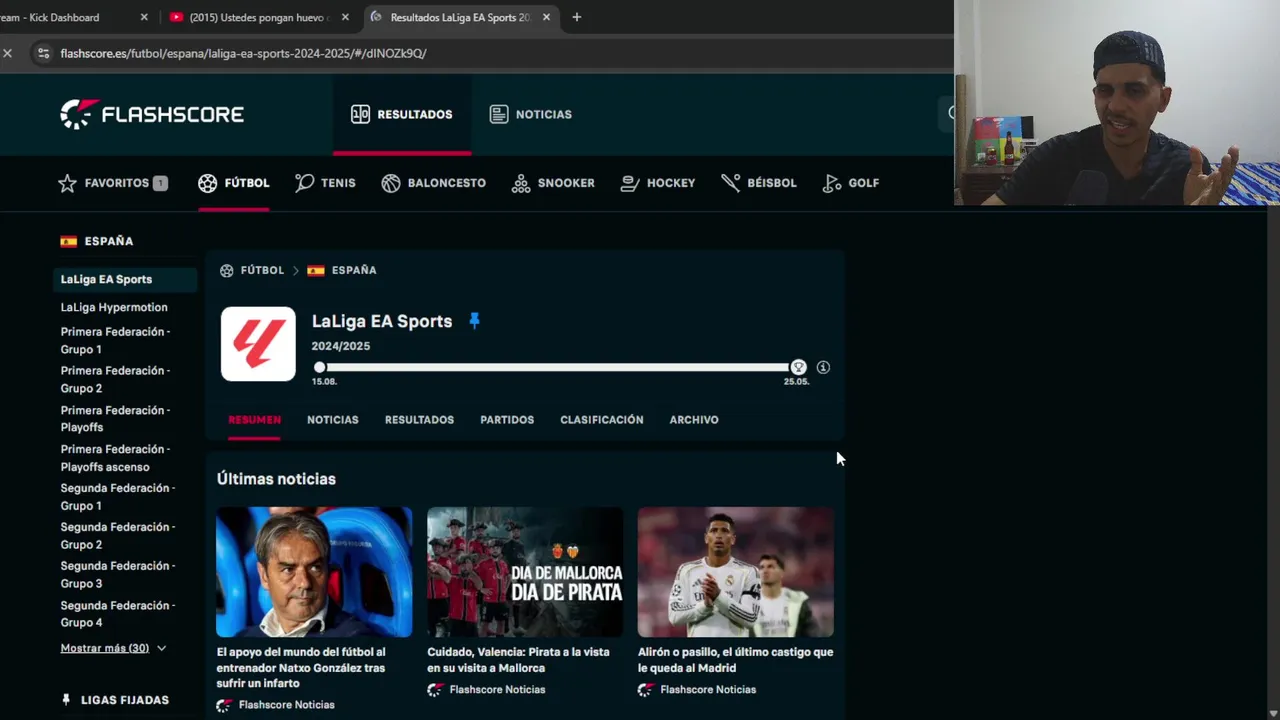Select the Fútbol sport icon
The width and height of the screenshot is (1280, 720).
tap(233, 183)
